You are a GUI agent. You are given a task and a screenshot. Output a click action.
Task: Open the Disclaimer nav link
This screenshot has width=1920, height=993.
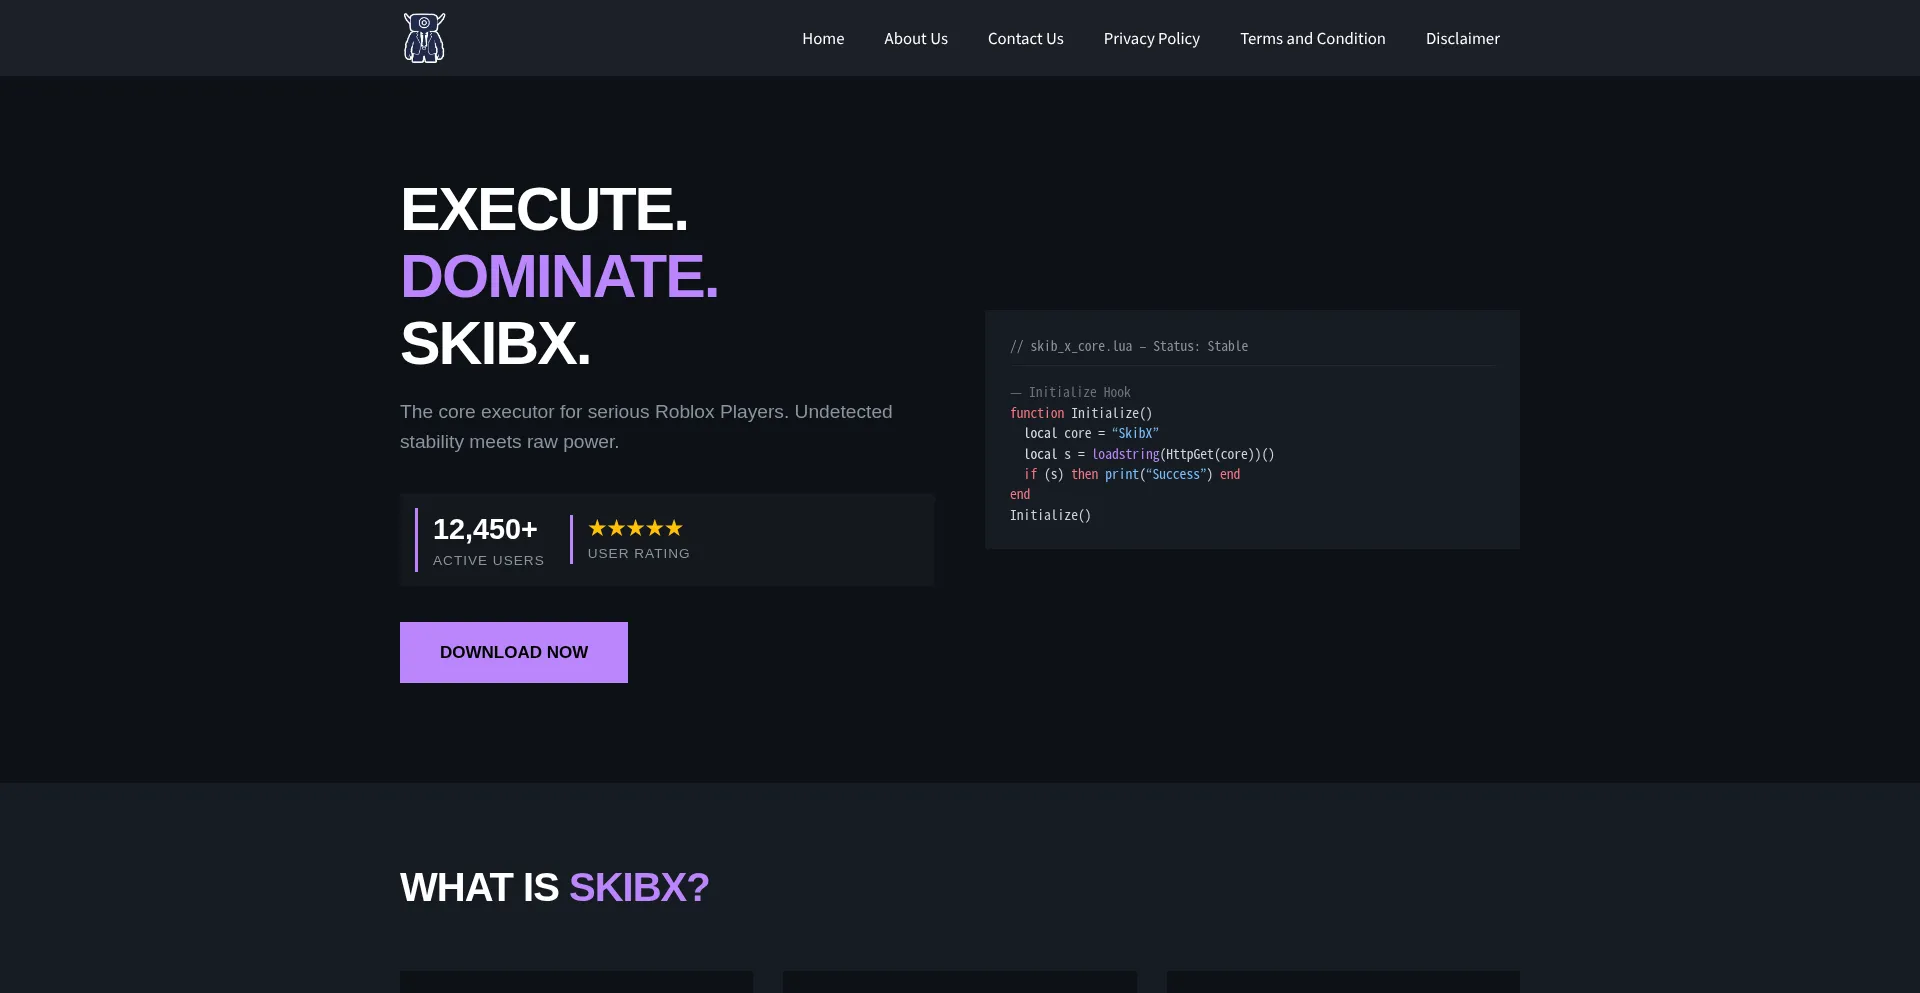1463,38
